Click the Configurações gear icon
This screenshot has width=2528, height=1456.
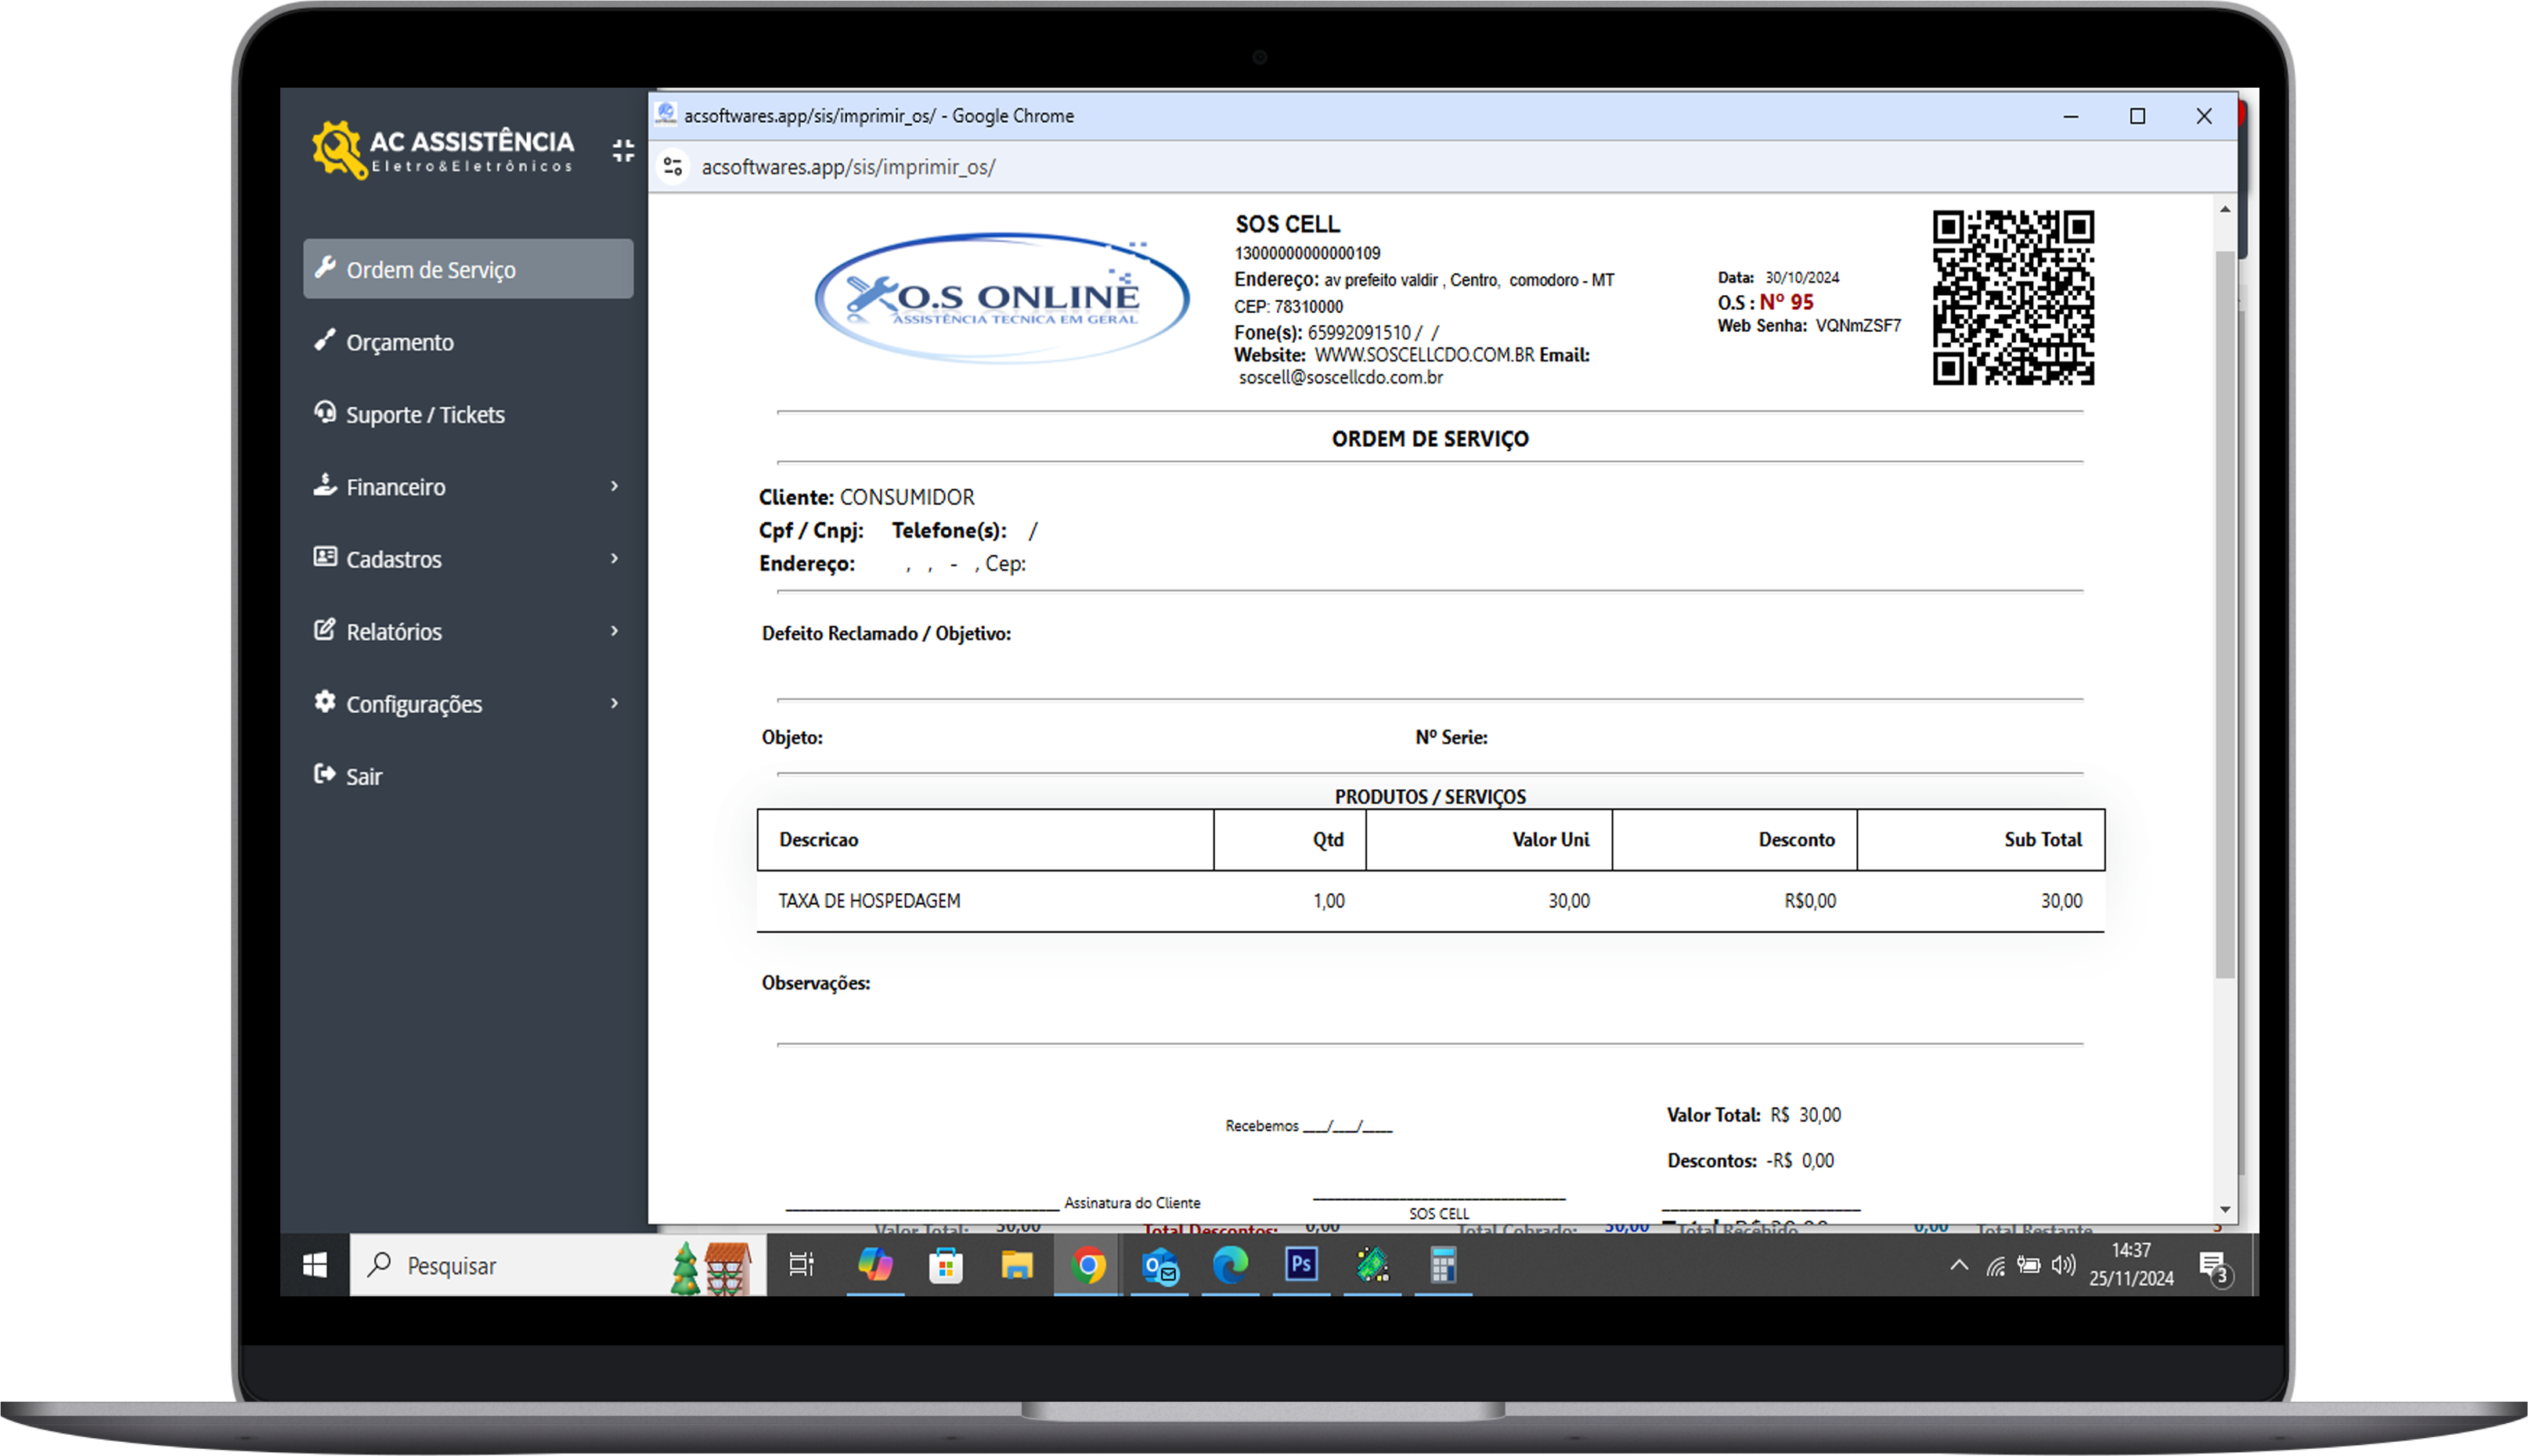pyautogui.click(x=325, y=702)
